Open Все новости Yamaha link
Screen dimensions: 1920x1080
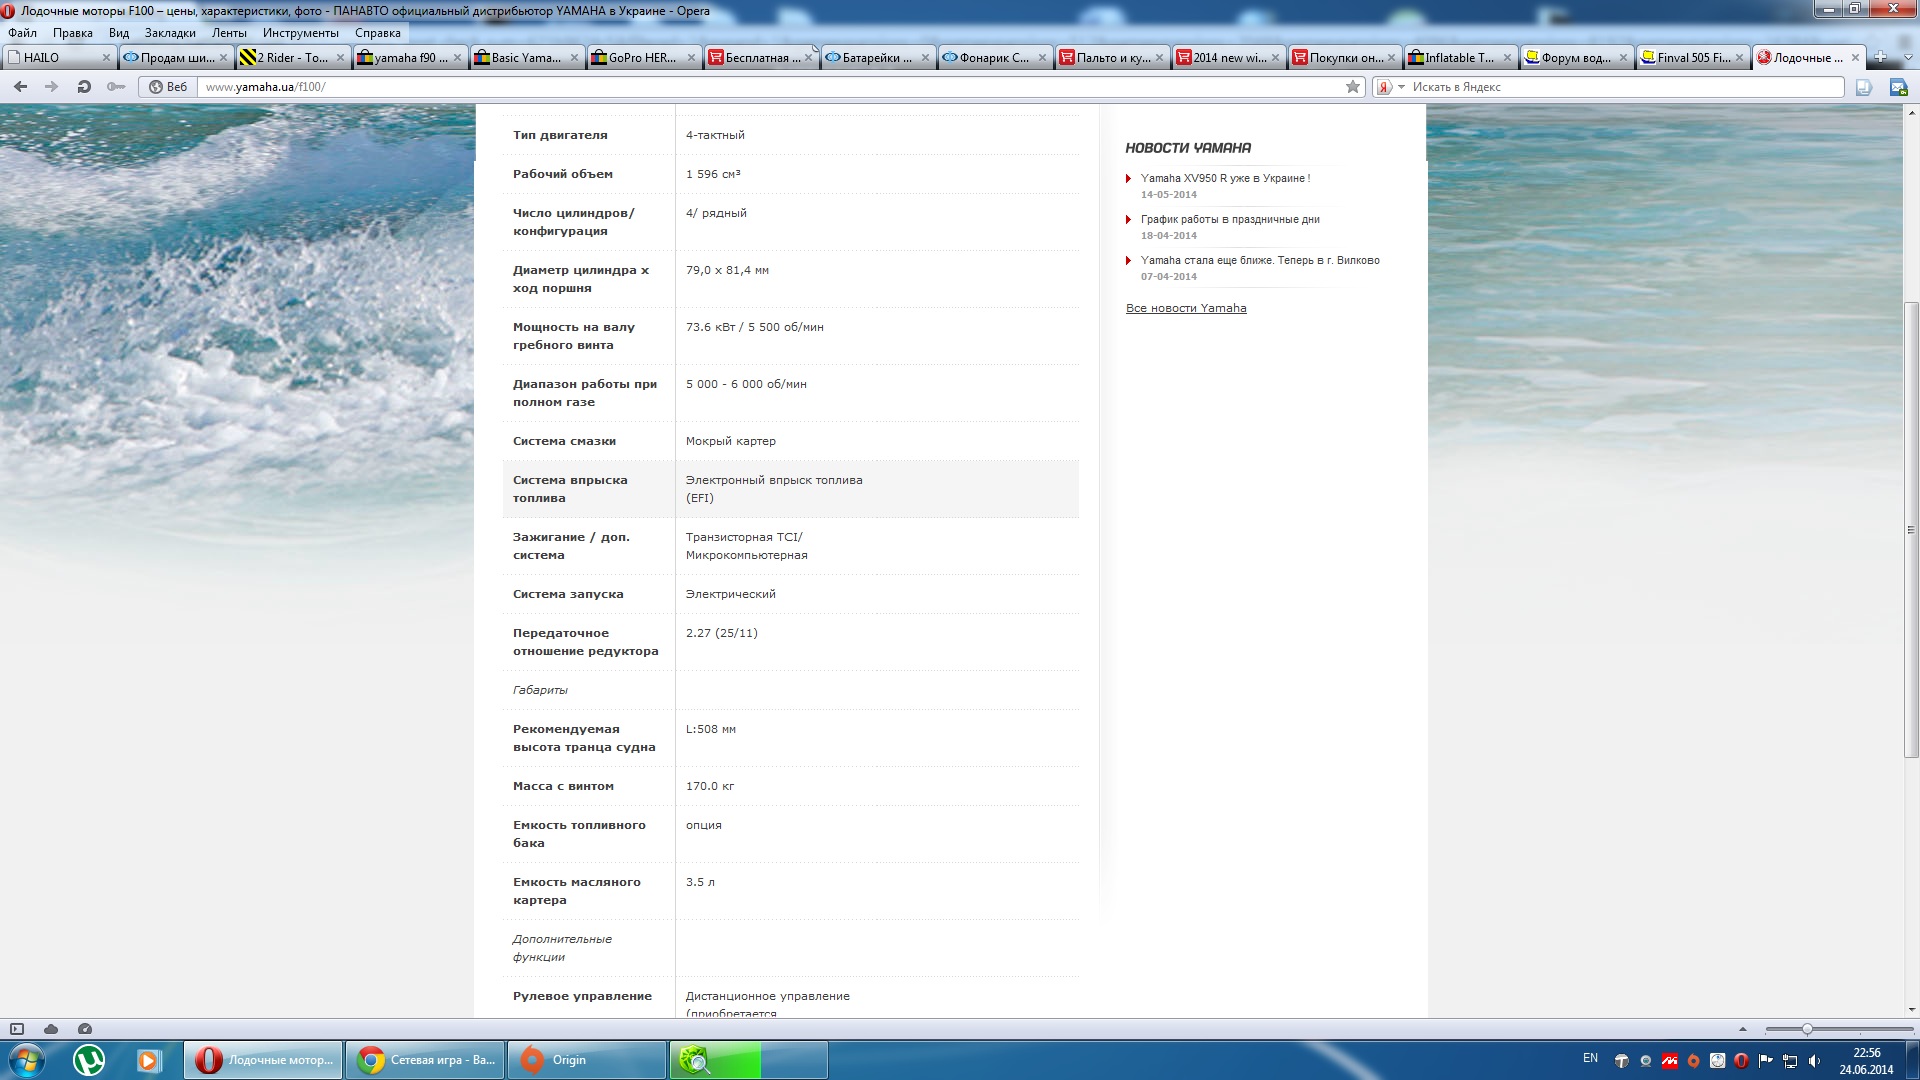(x=1186, y=308)
